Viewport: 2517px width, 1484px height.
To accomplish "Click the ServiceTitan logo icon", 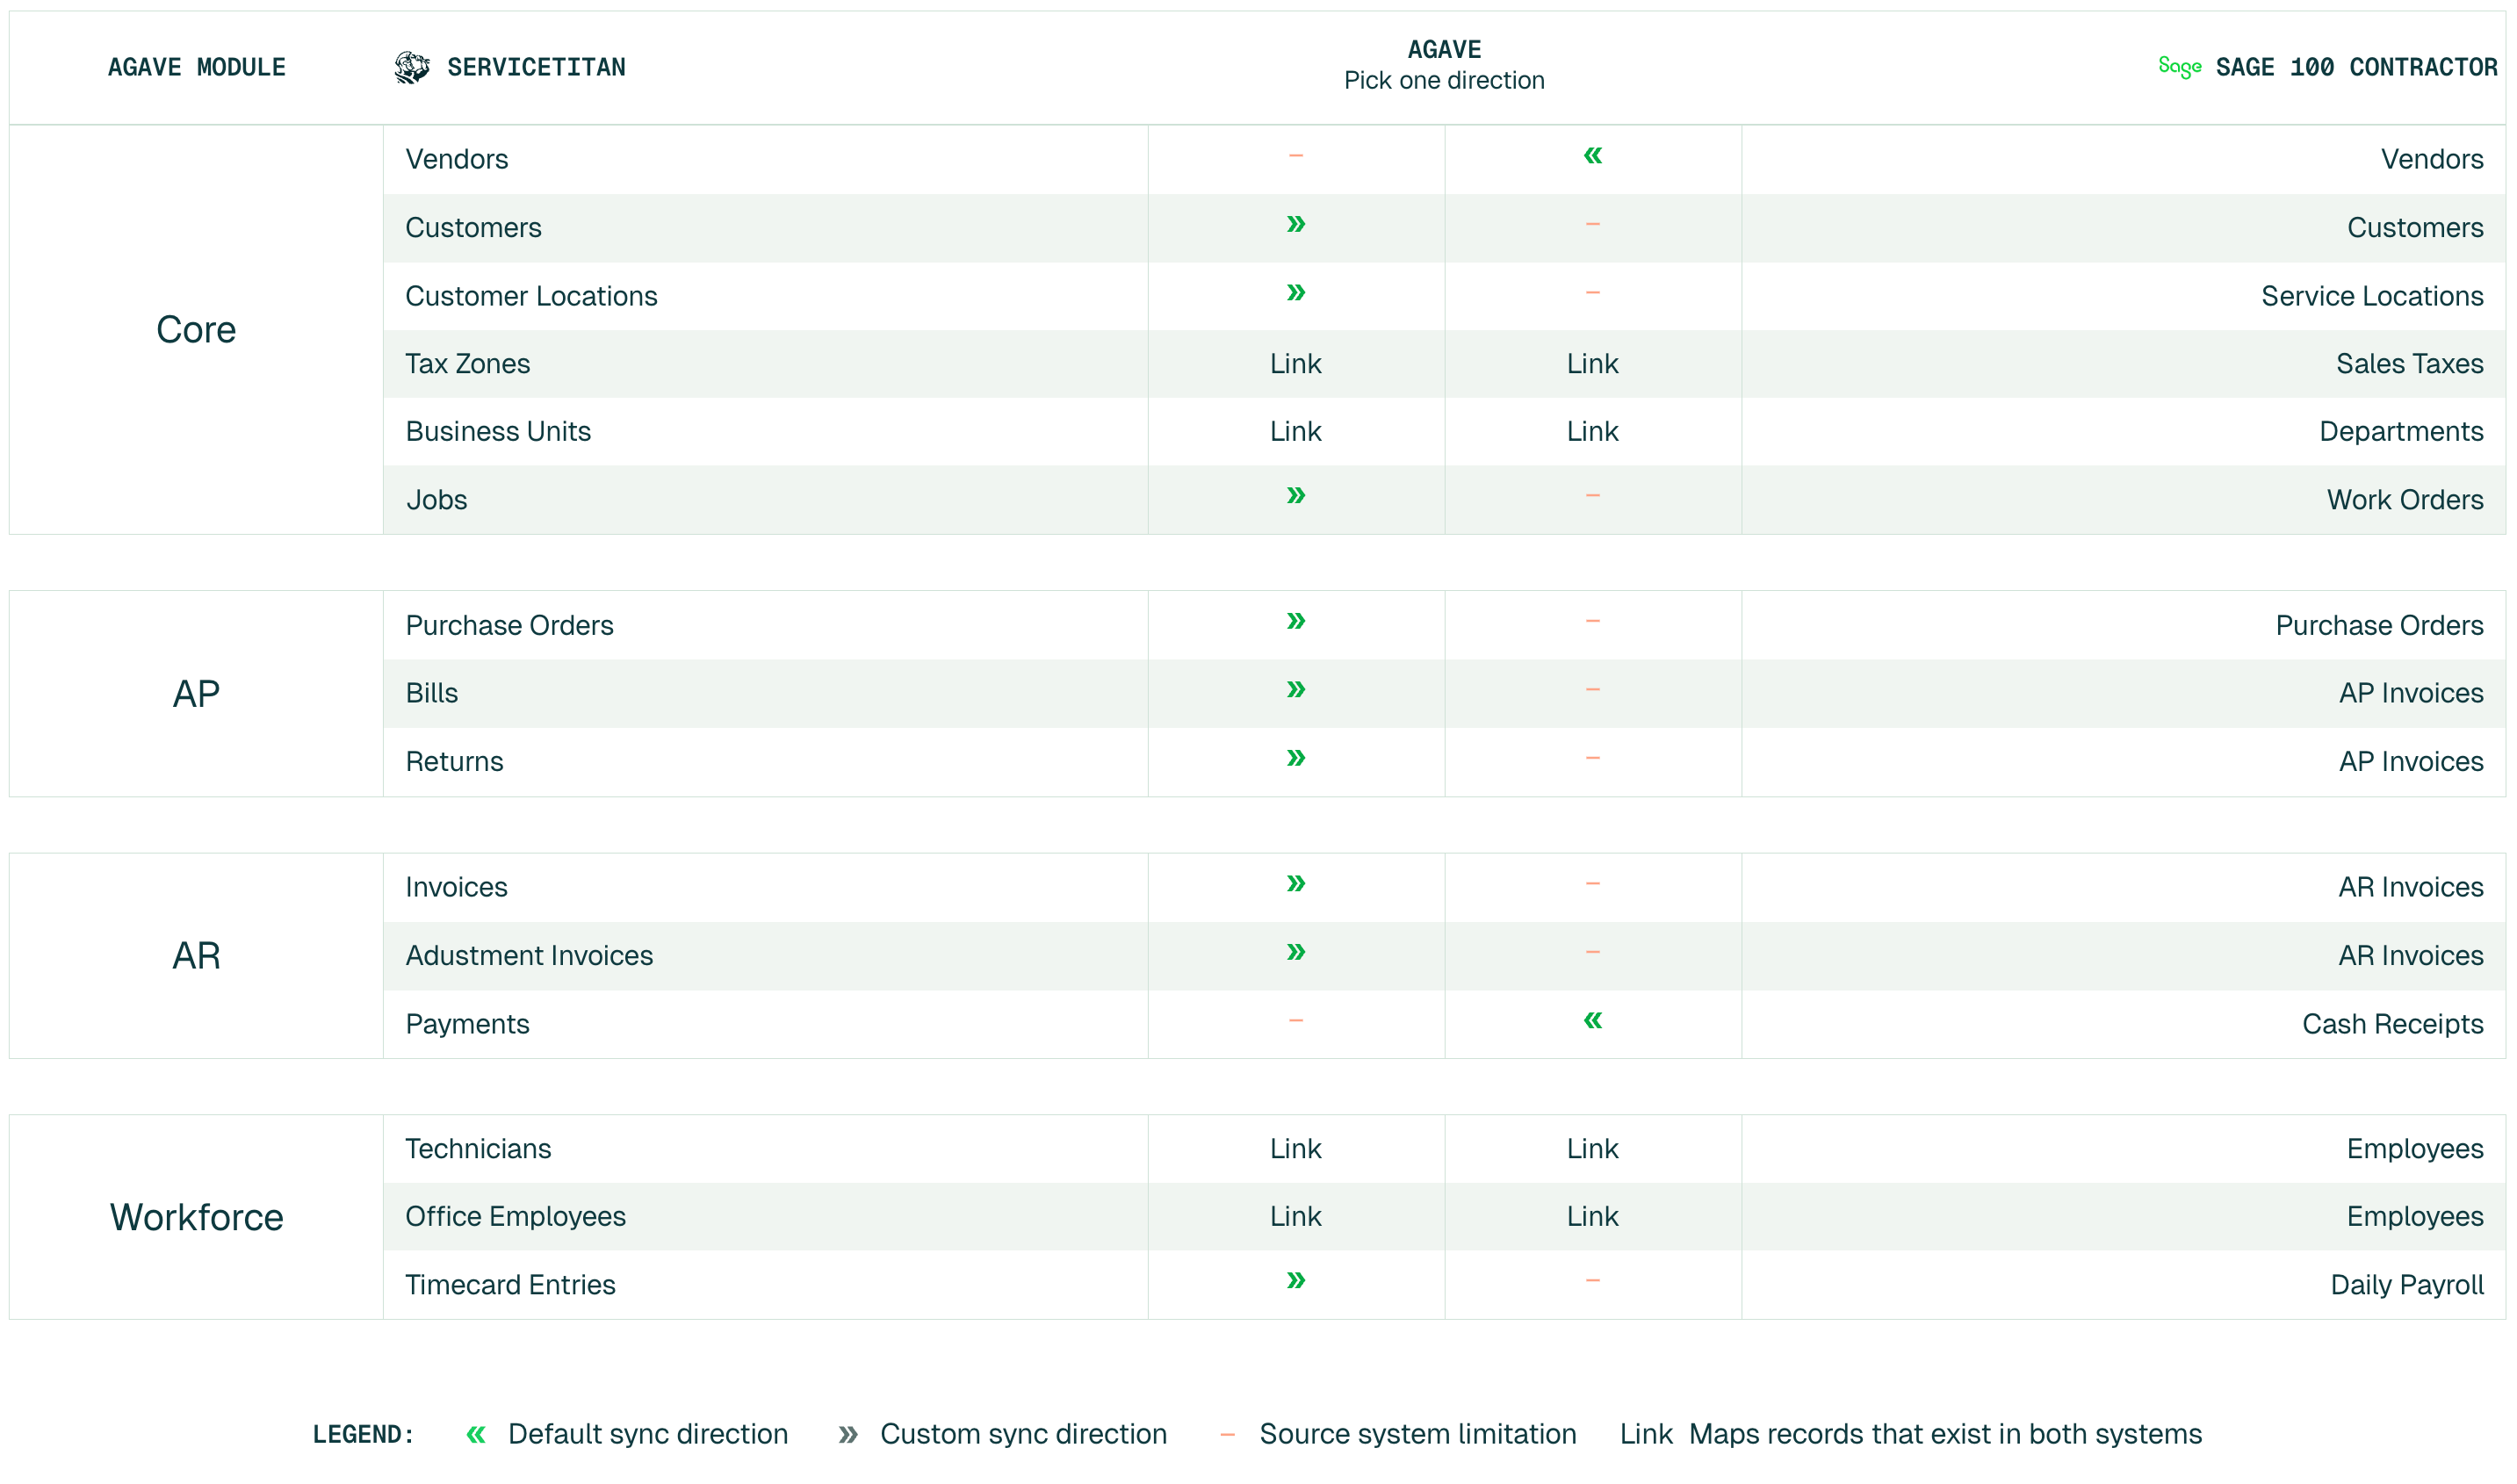I will click(411, 67).
